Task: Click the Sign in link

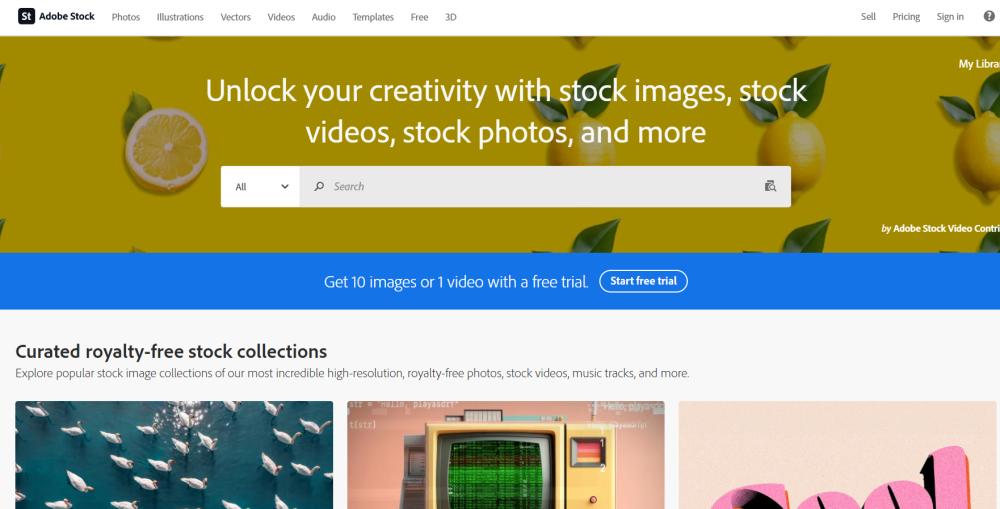Action: click(950, 17)
